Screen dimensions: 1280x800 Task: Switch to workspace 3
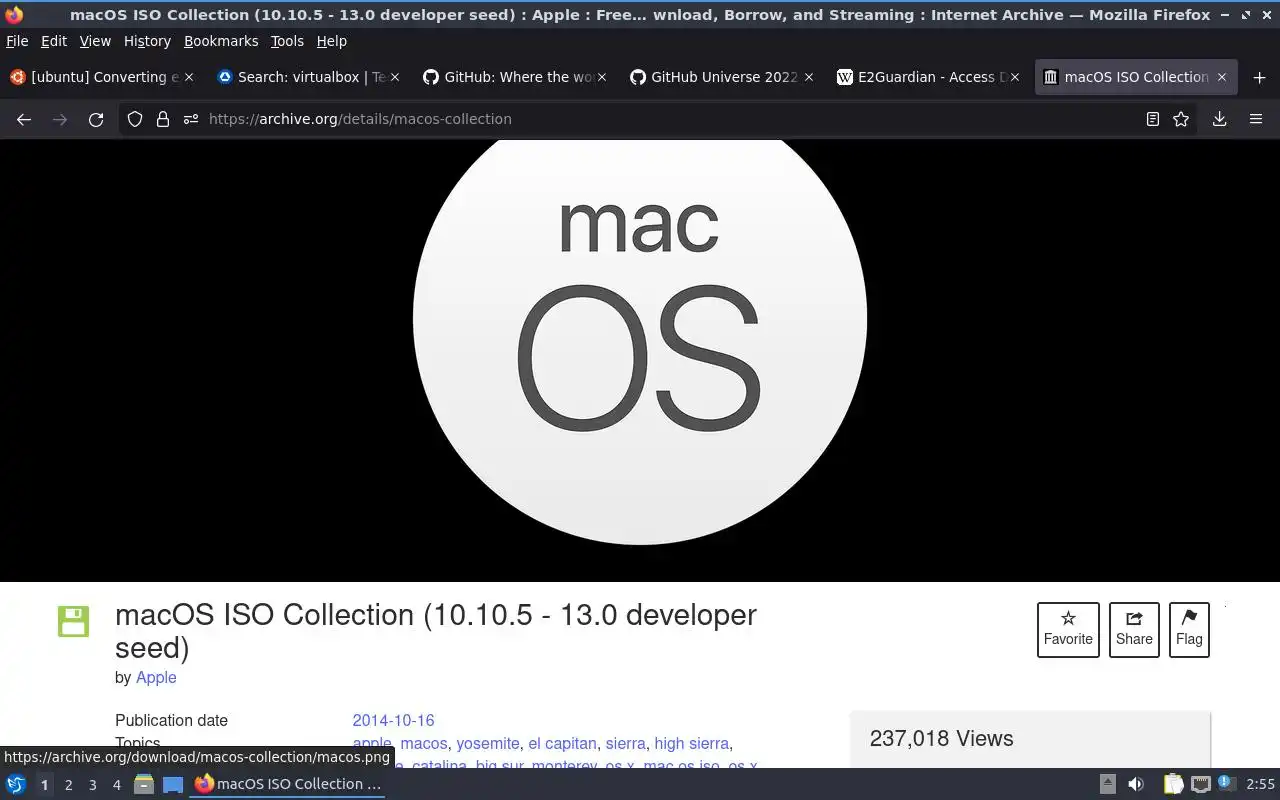point(92,785)
